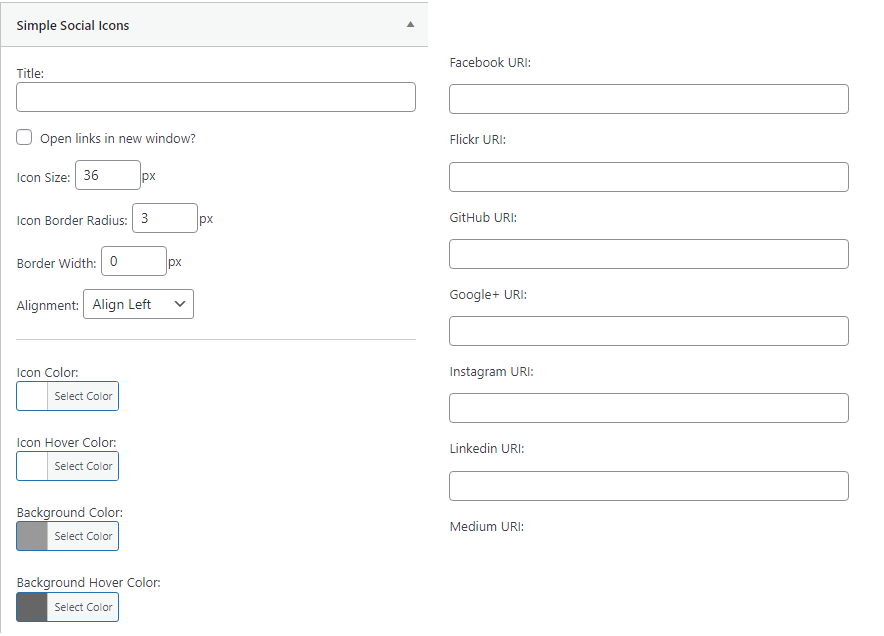The image size is (884, 636).
Task: Click the dark Background Hover Color swatch
Action: coord(32,607)
